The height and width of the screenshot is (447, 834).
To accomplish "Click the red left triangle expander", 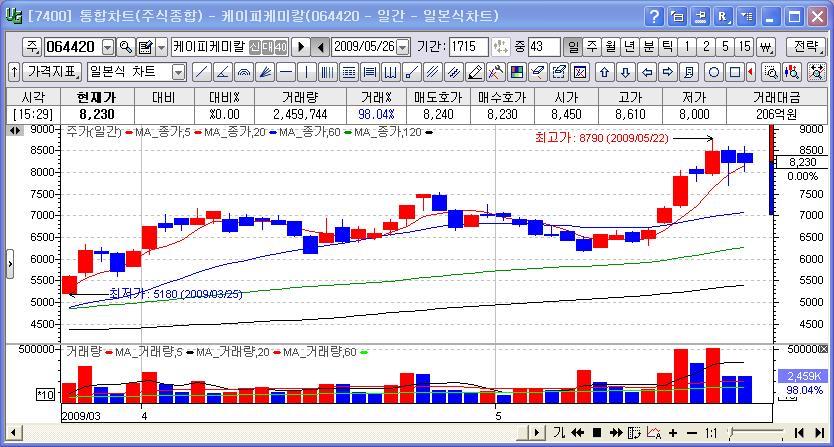I will coord(750,72).
